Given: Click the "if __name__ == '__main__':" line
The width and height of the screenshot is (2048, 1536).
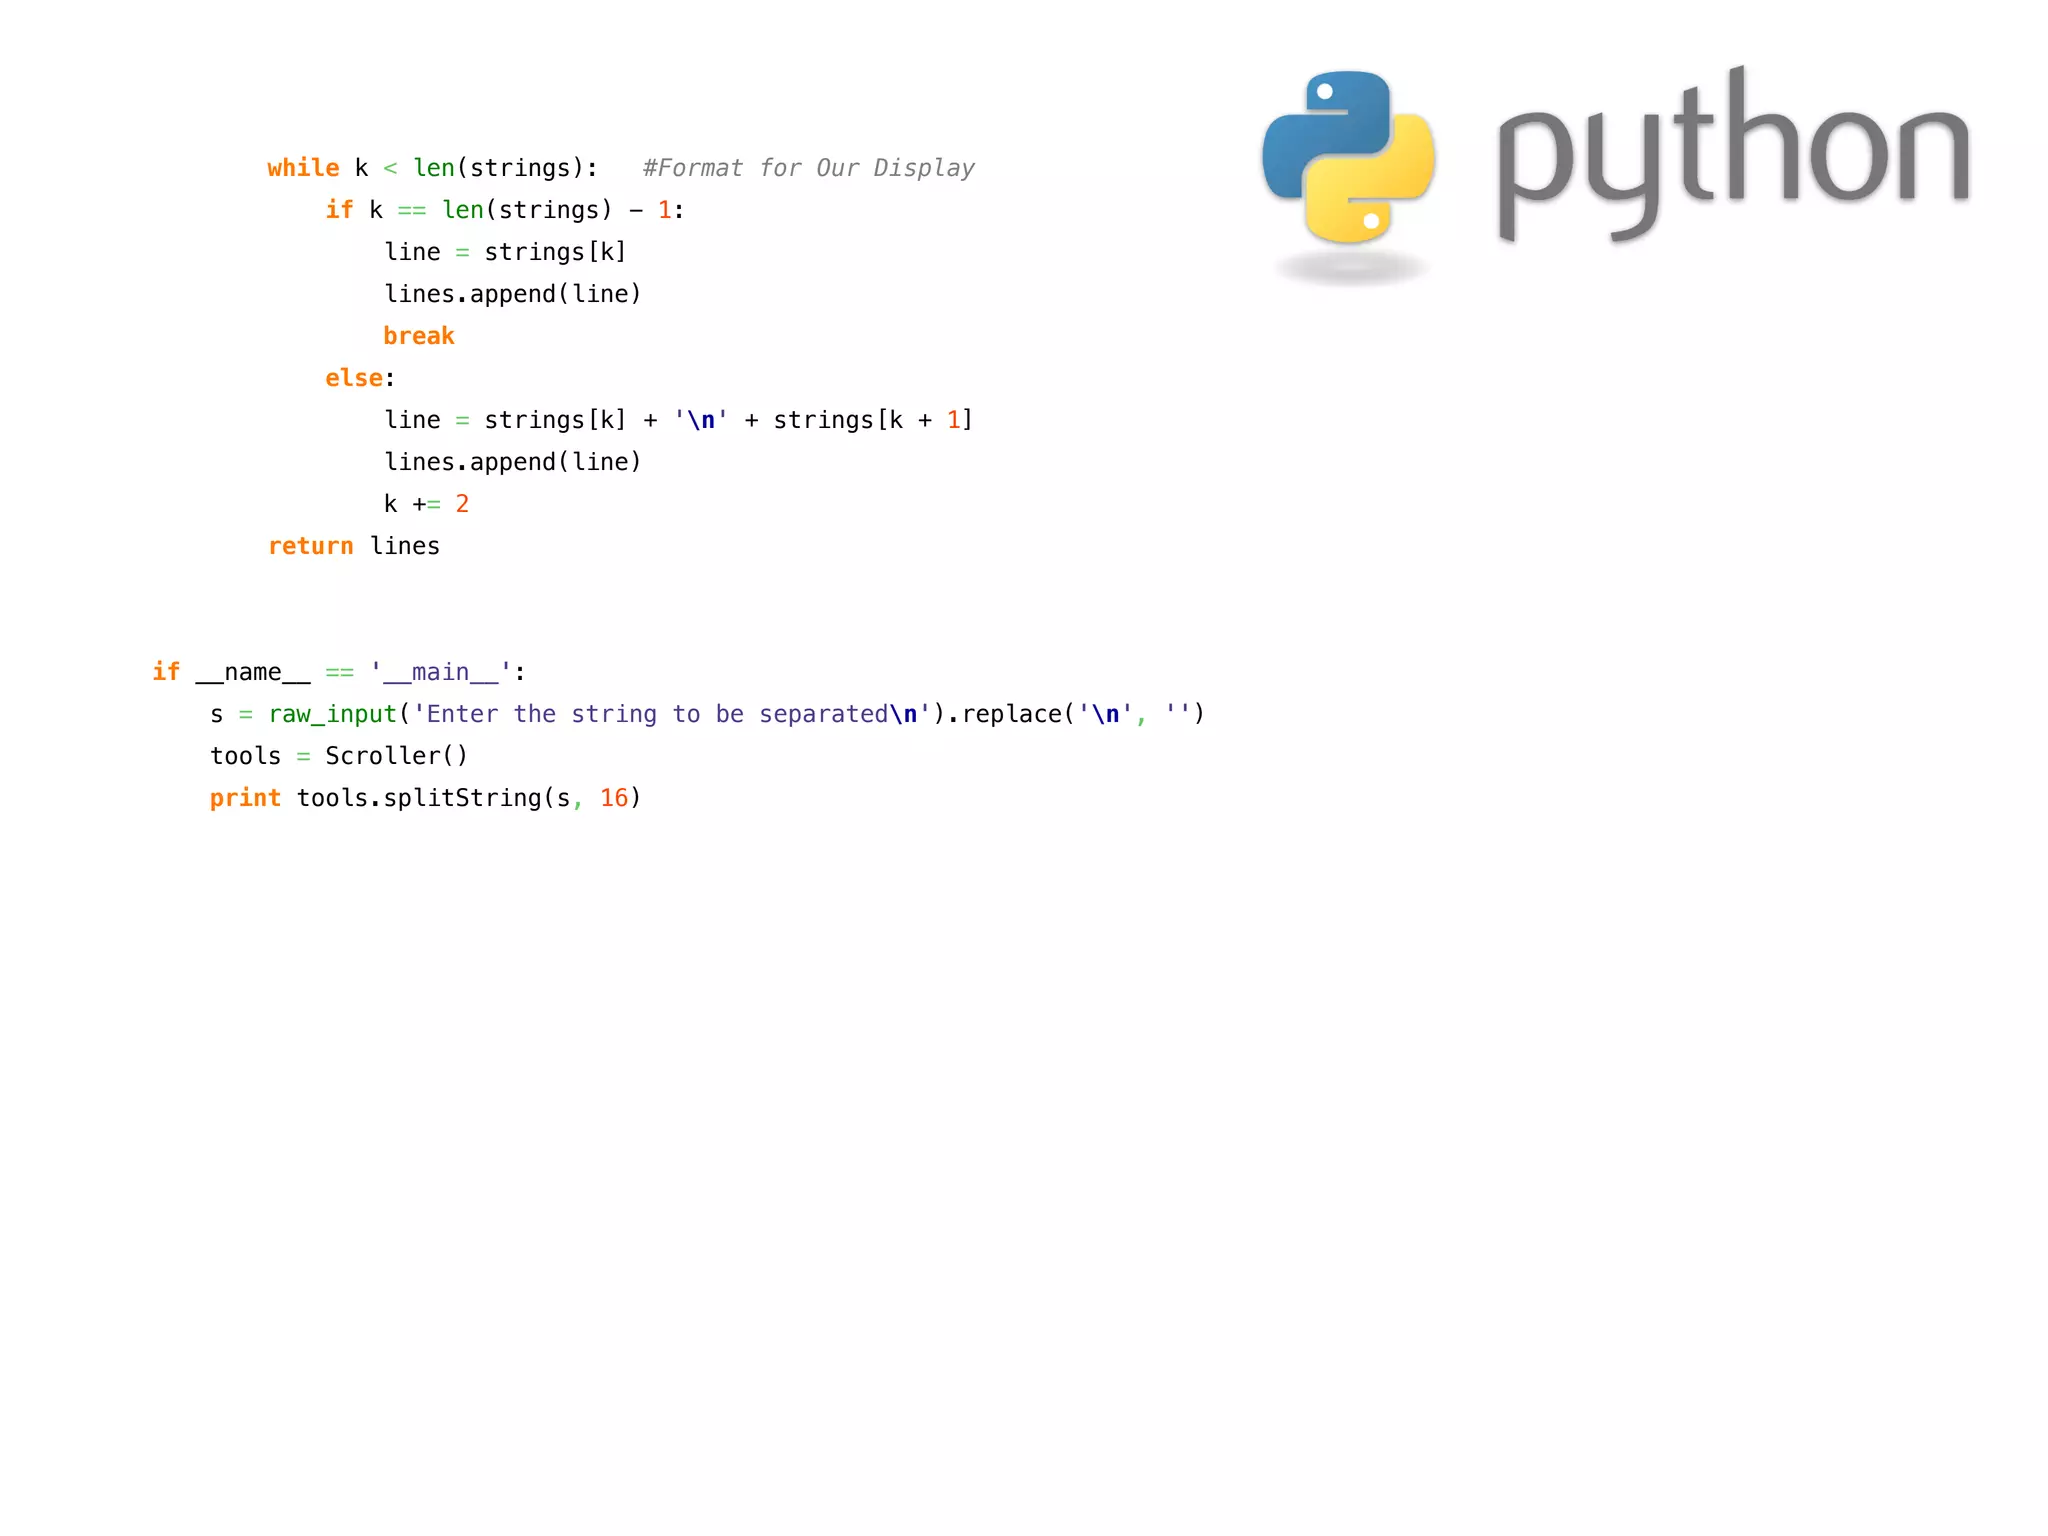Looking at the screenshot, I should pos(339,672).
